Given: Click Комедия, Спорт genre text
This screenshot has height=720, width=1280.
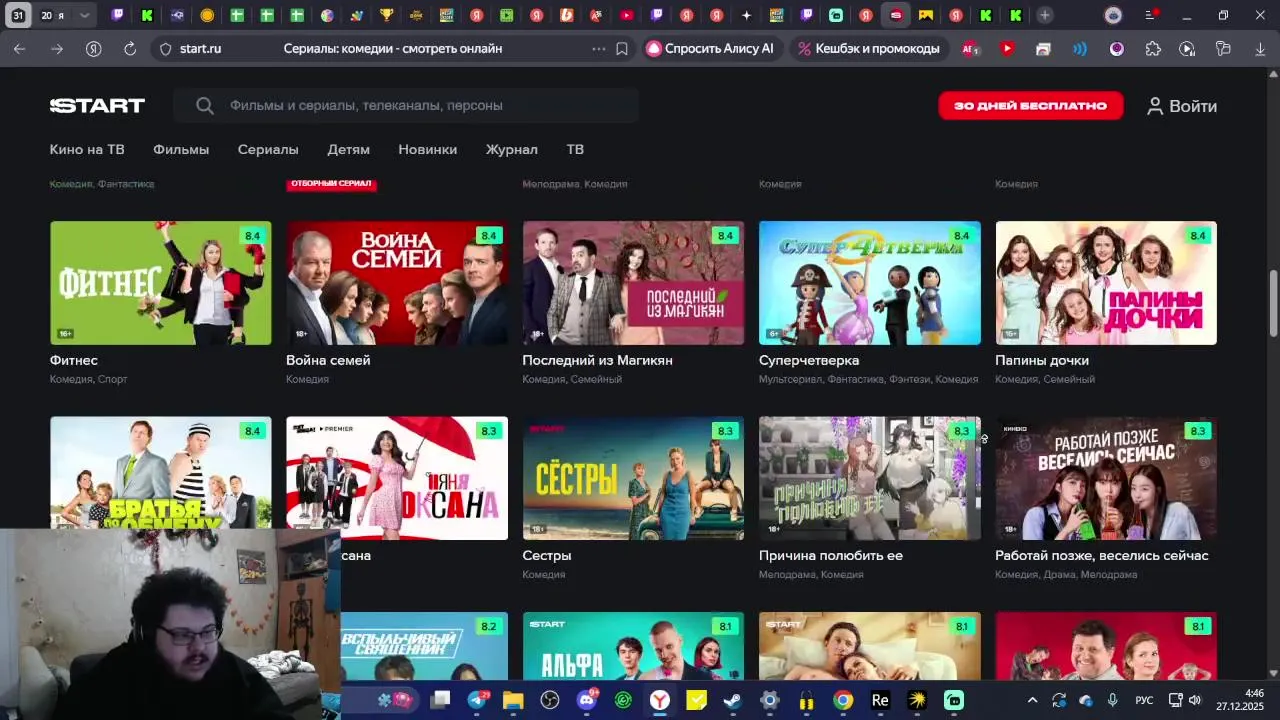Looking at the screenshot, I should tap(89, 379).
